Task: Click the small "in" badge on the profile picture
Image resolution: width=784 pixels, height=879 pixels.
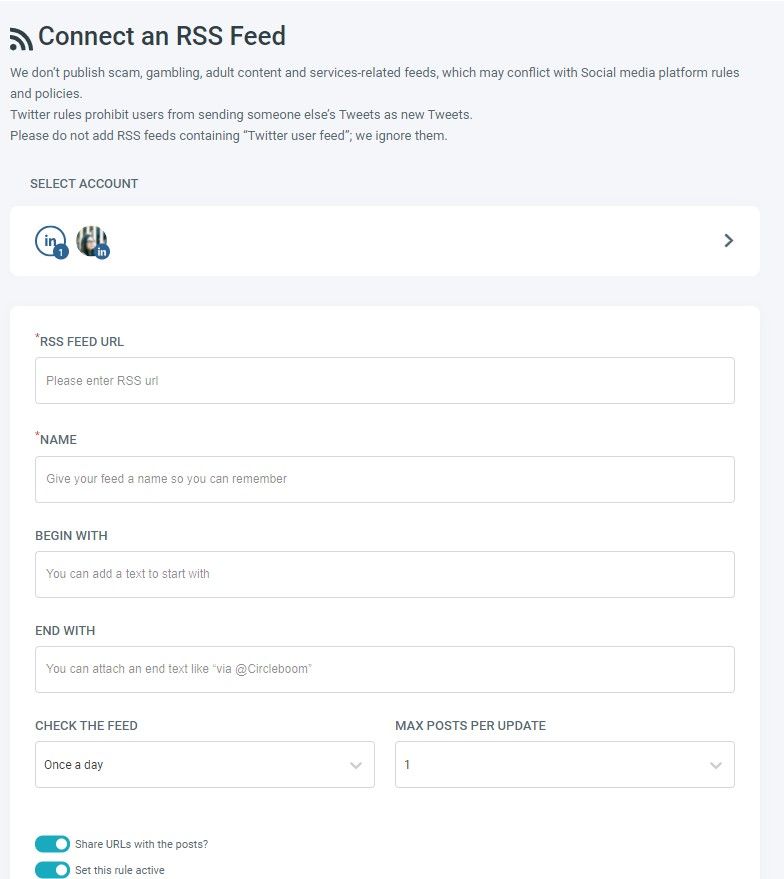Action: pyautogui.click(x=101, y=252)
